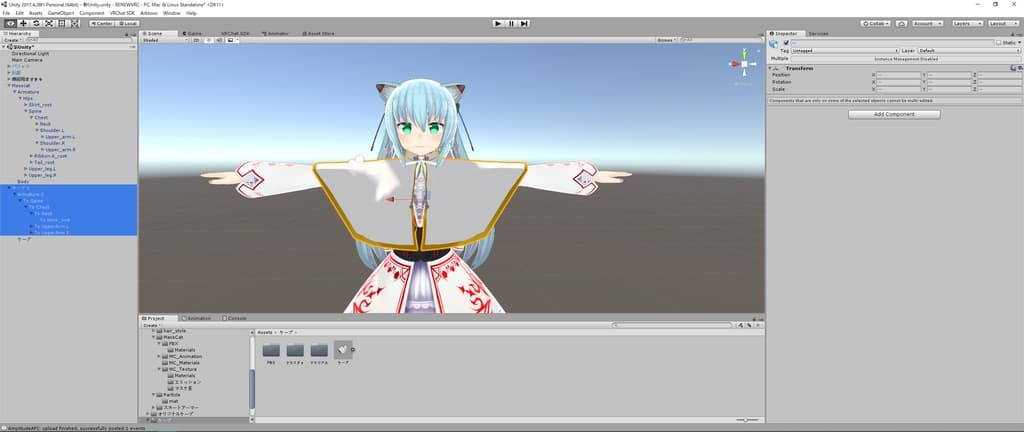Open the Component menu
This screenshot has height=432, width=1024.
pyautogui.click(x=92, y=13)
